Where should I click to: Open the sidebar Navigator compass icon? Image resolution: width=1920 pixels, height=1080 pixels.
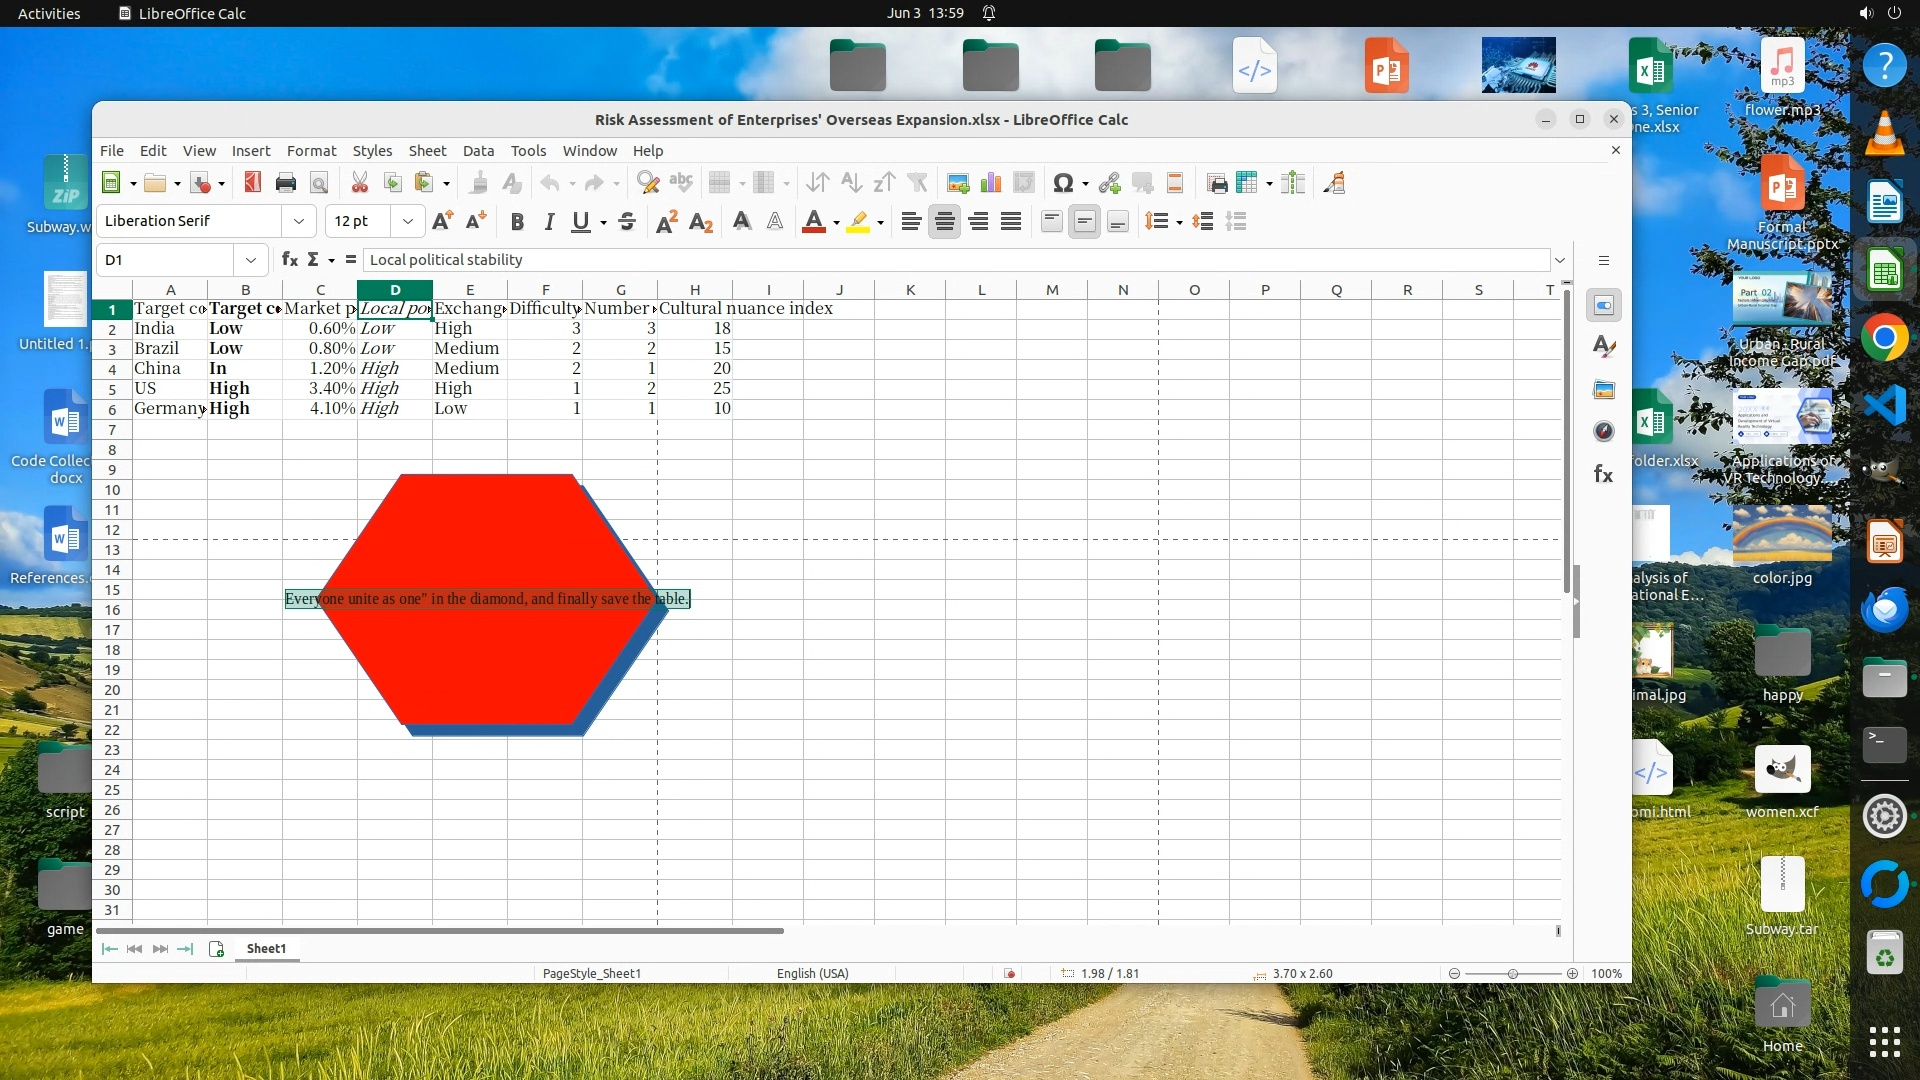pyautogui.click(x=1604, y=431)
